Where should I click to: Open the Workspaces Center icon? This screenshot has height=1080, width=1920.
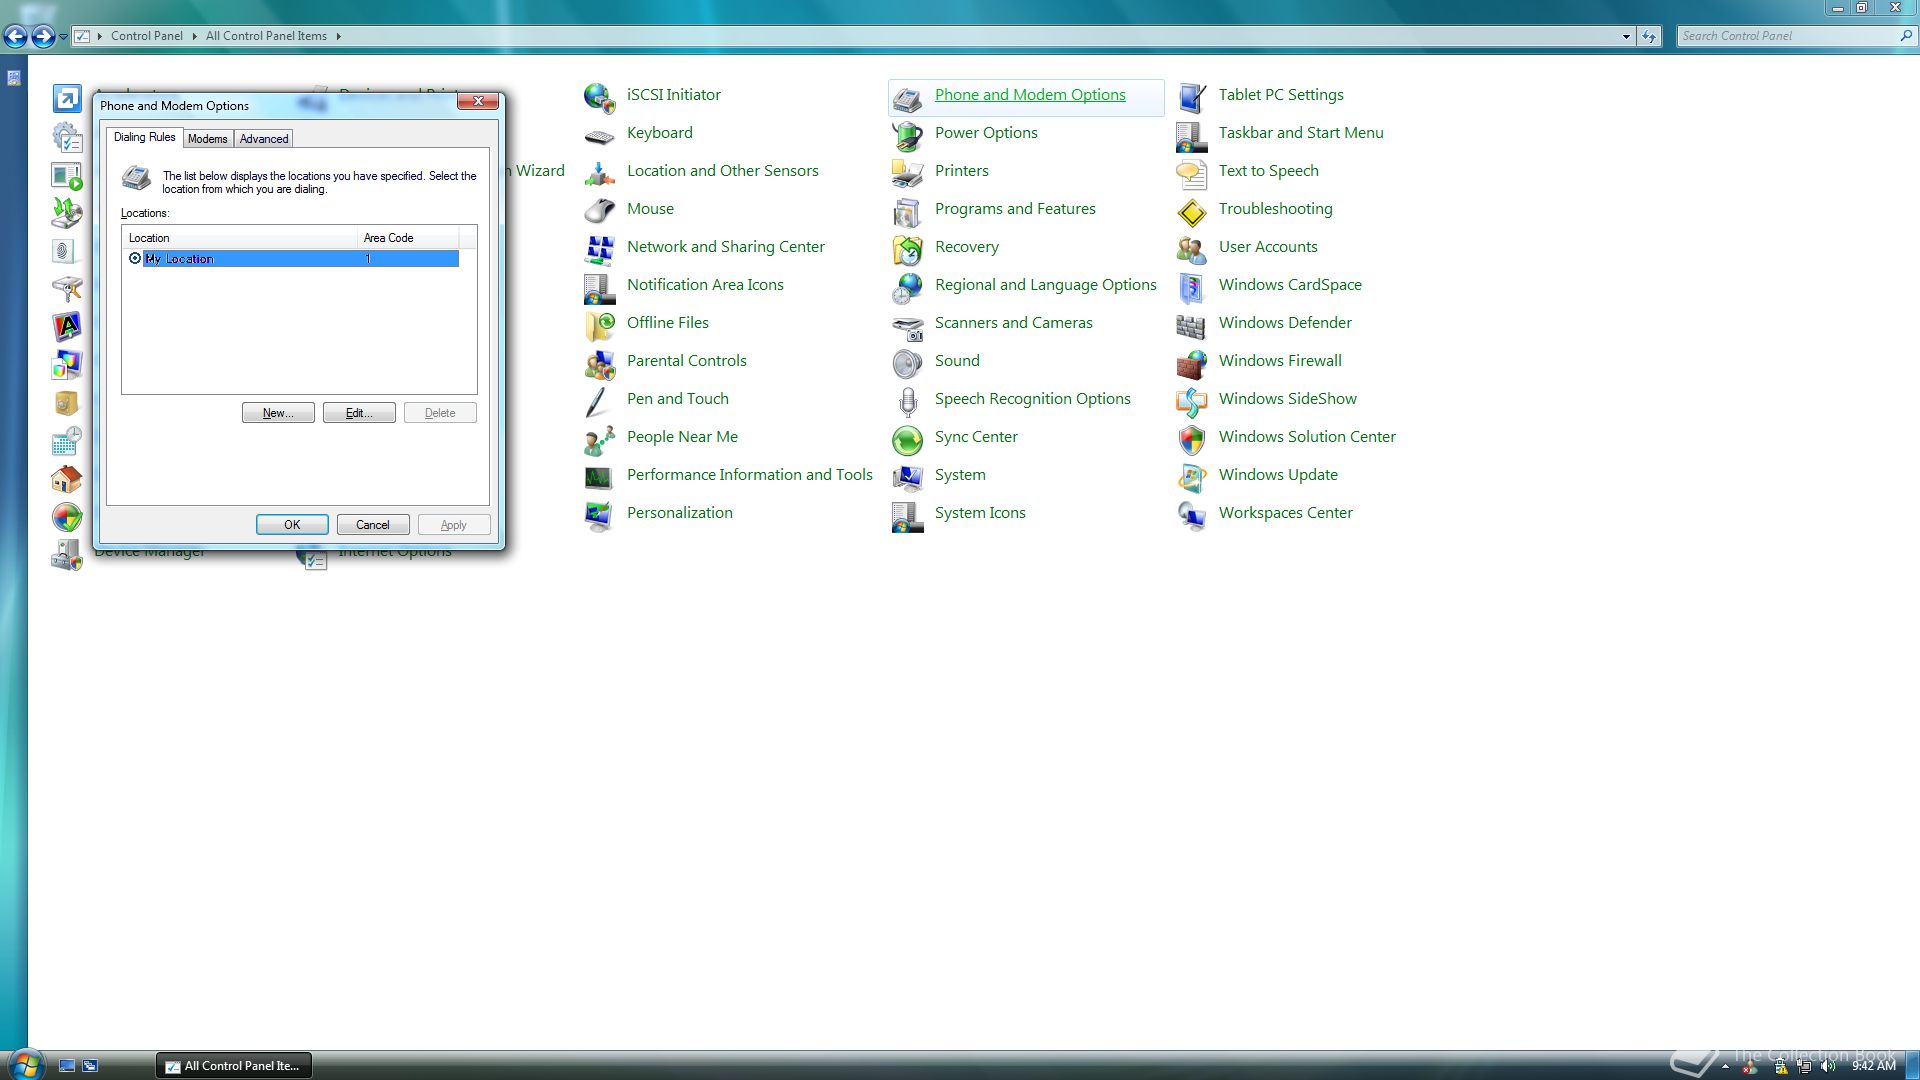click(x=1191, y=515)
